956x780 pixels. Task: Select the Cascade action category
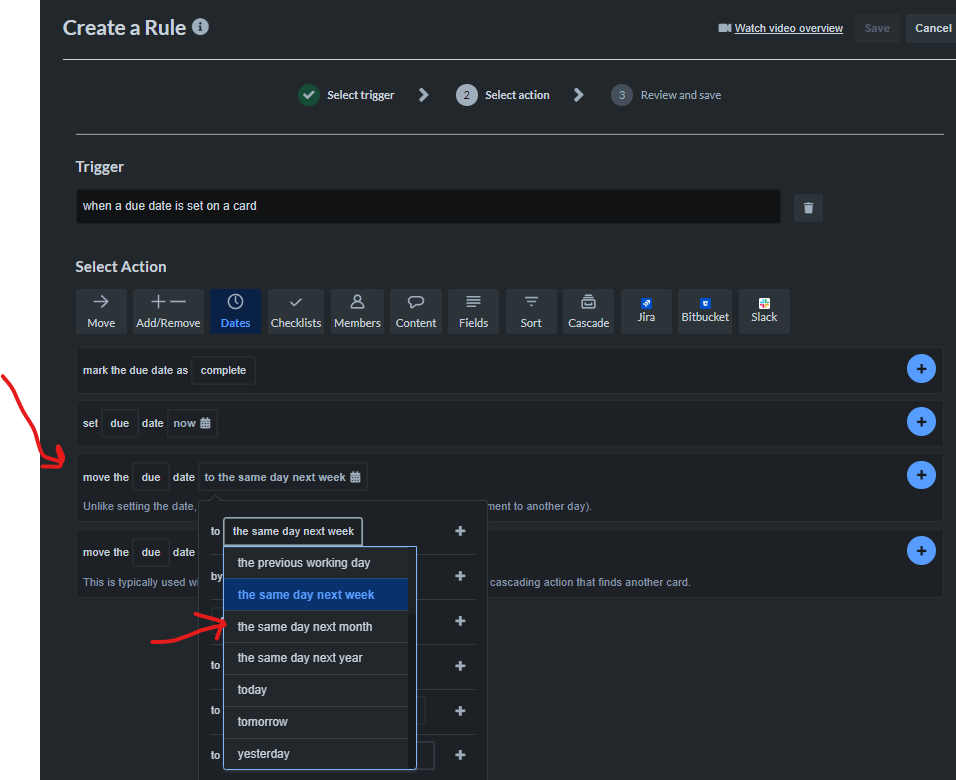point(588,311)
